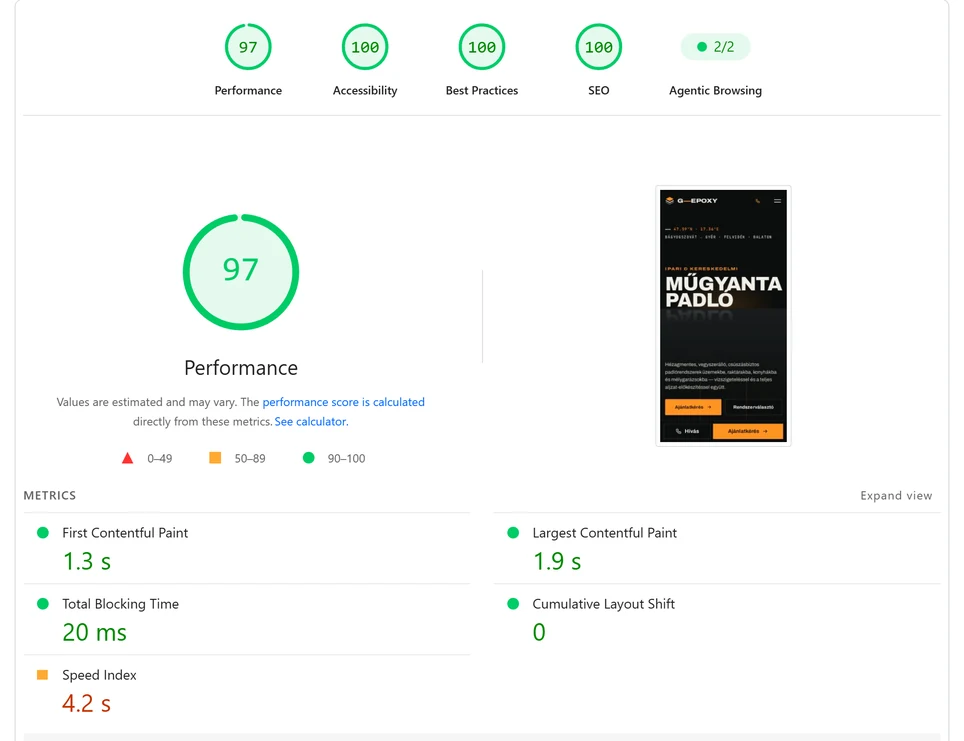Click the 1.9 s value
This screenshot has height=741, width=964.
[x=556, y=561]
